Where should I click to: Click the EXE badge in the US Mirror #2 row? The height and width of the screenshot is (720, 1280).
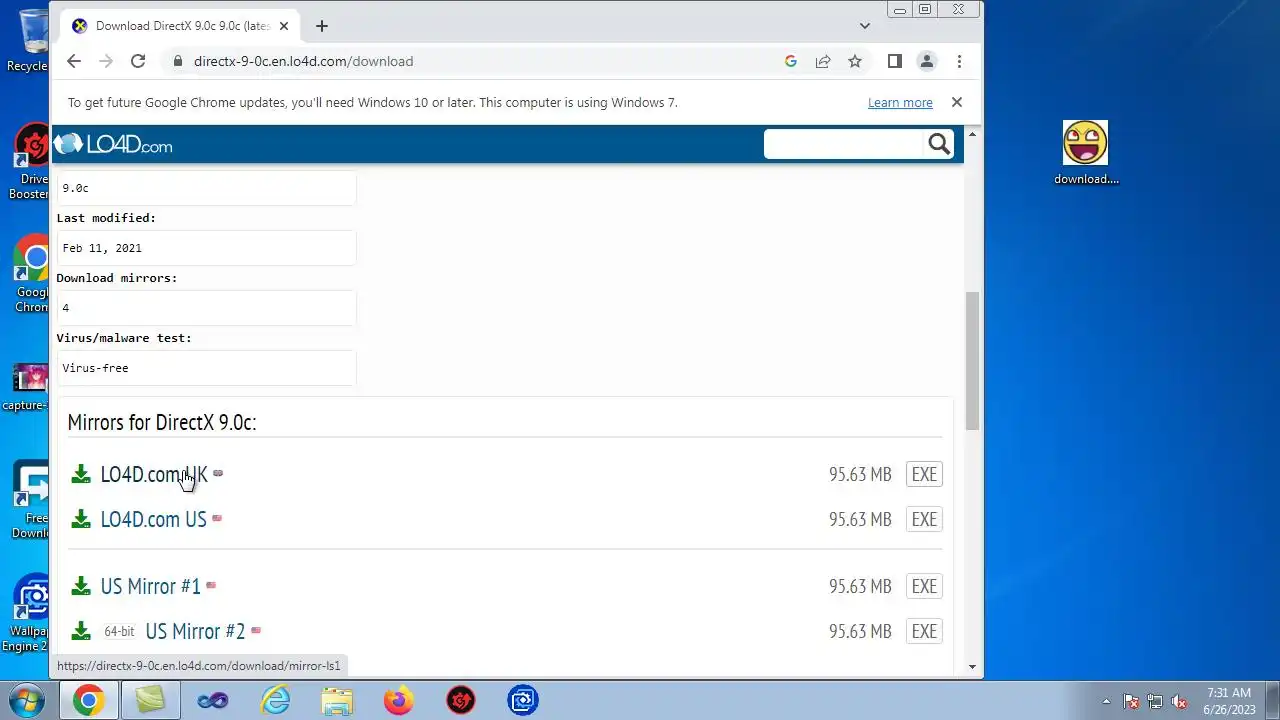[924, 631]
